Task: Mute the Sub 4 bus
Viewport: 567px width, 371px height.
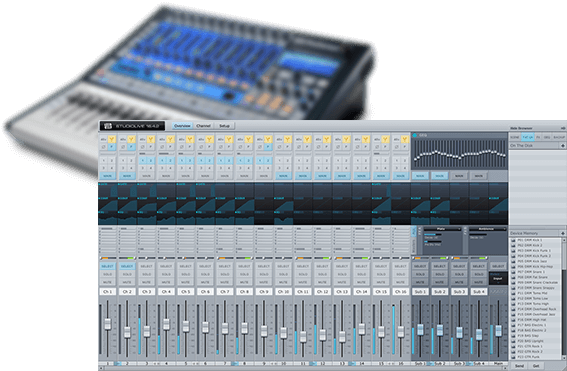Action: [478, 282]
